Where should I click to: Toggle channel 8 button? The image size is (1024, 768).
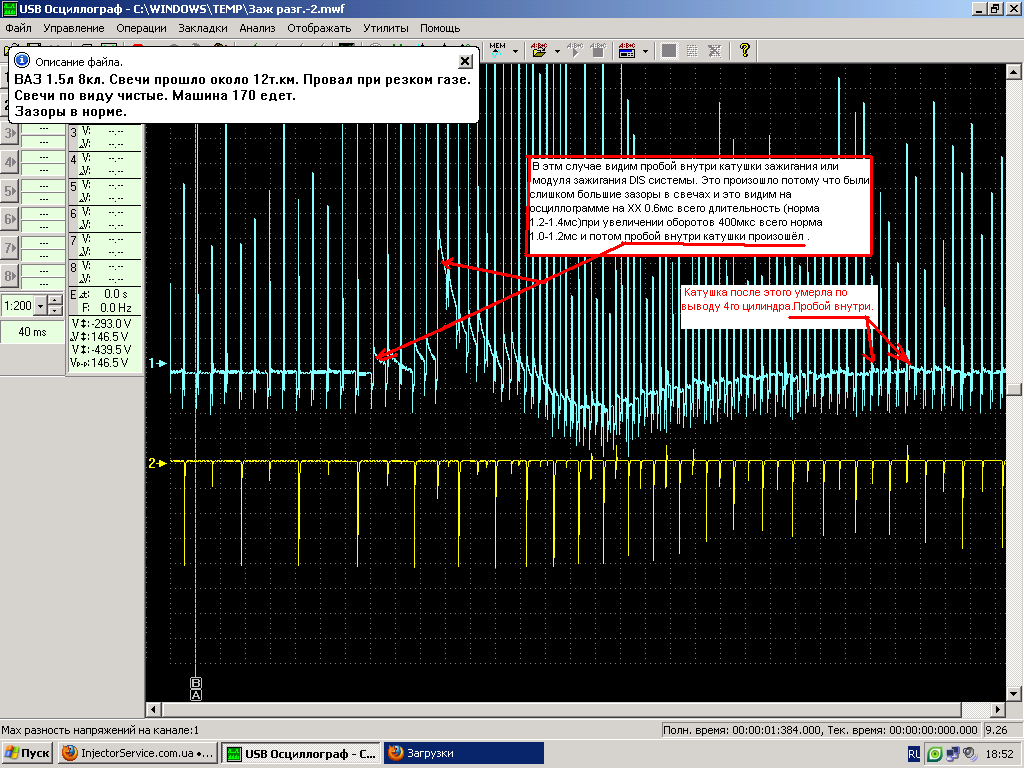10,276
